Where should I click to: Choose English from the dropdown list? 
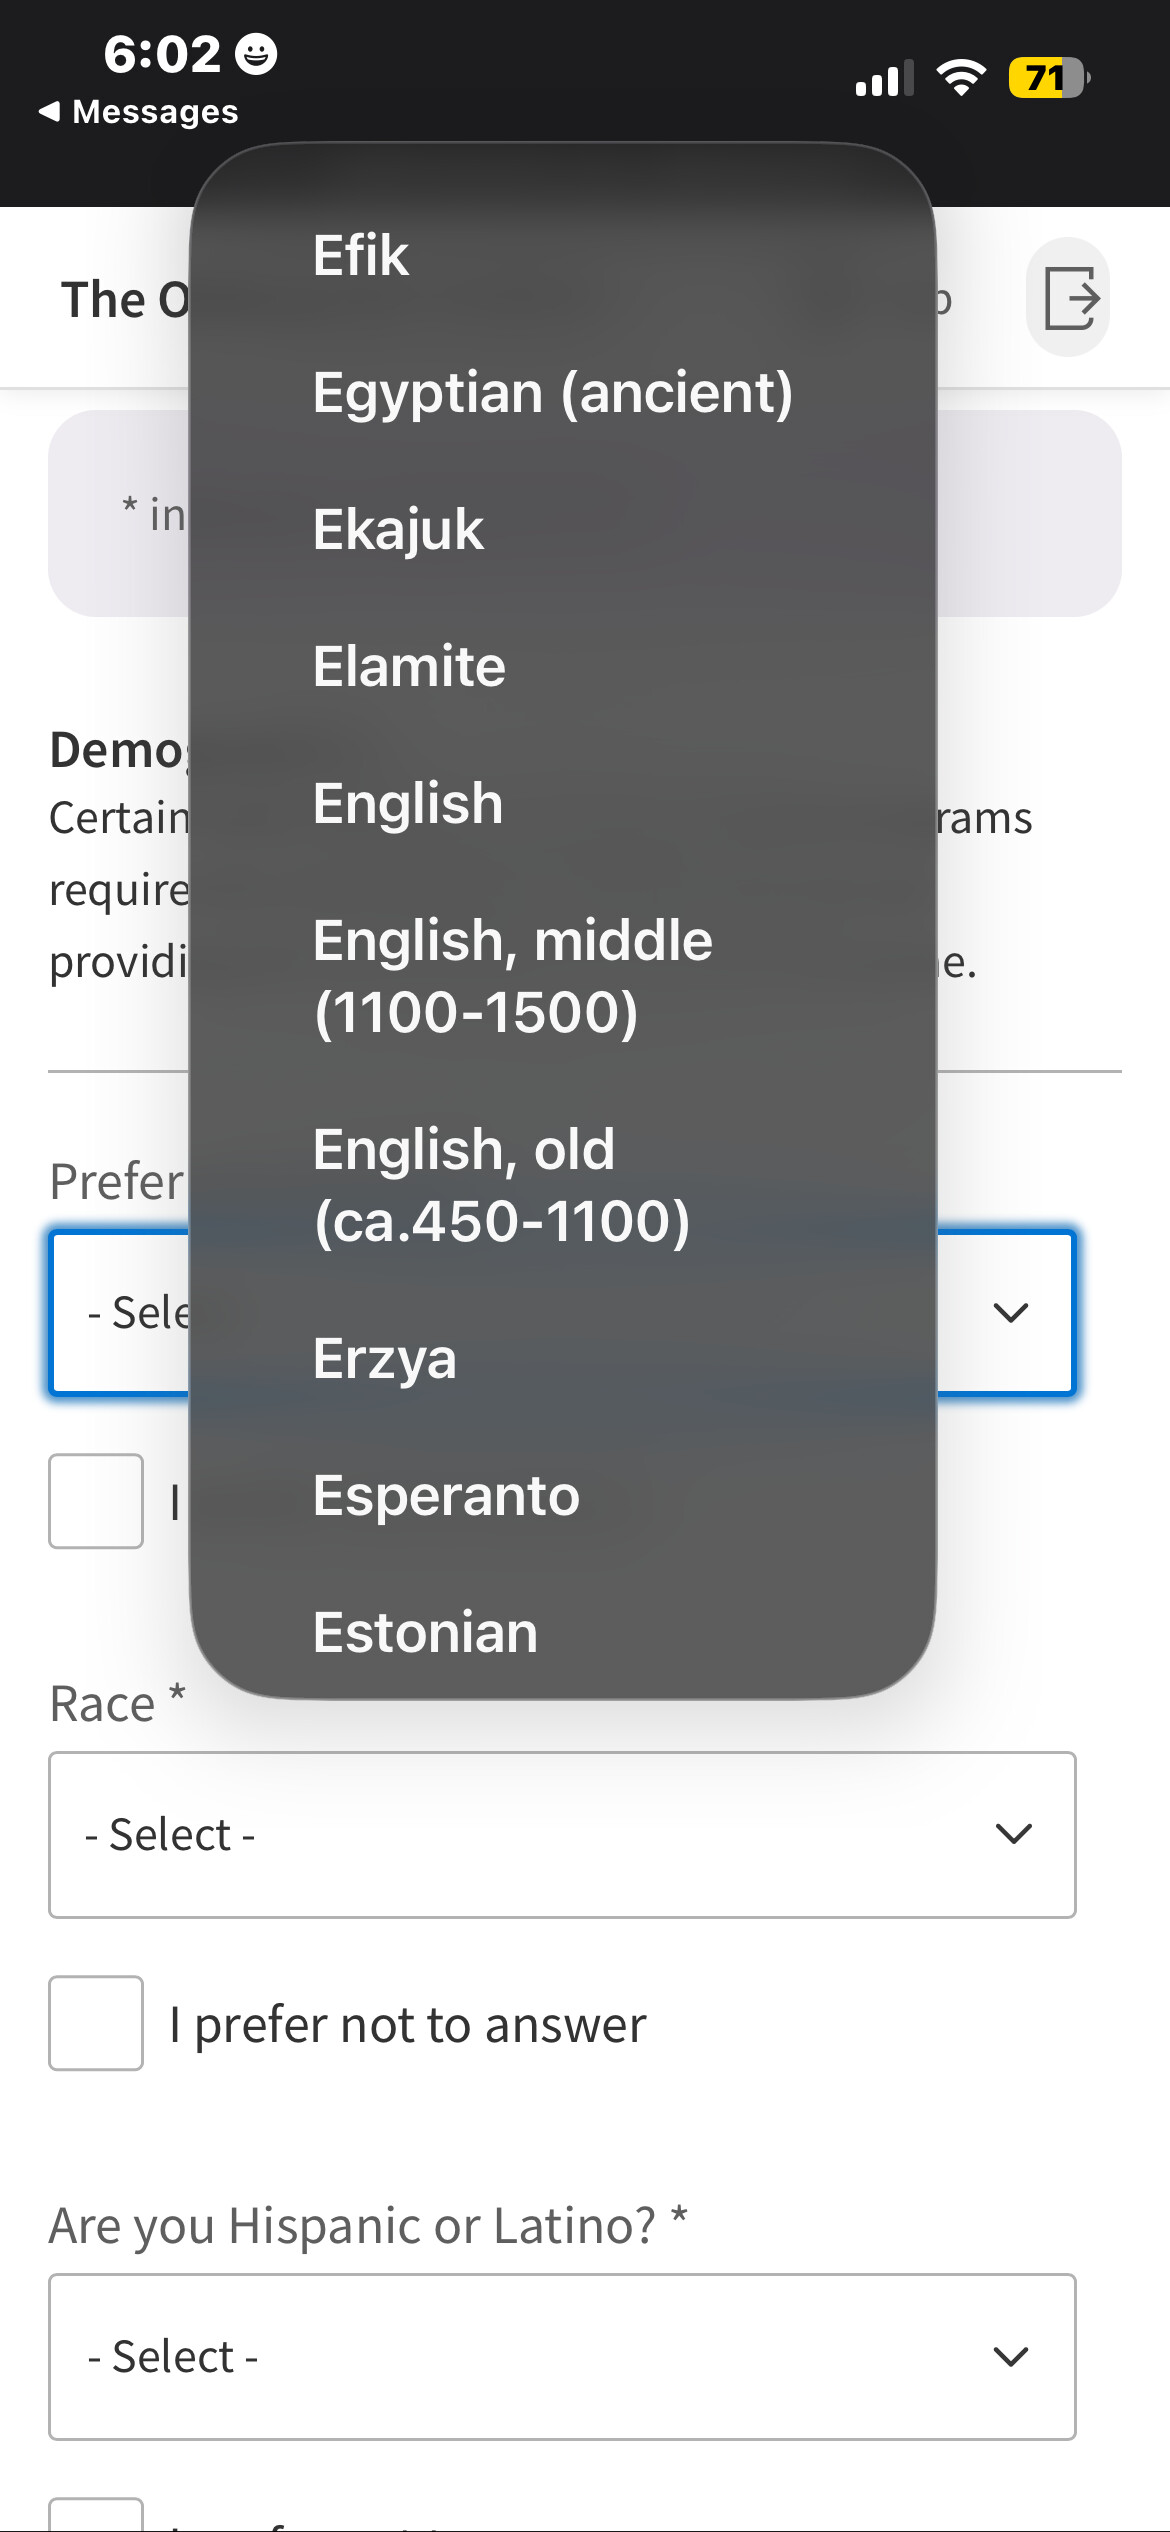[x=407, y=803]
